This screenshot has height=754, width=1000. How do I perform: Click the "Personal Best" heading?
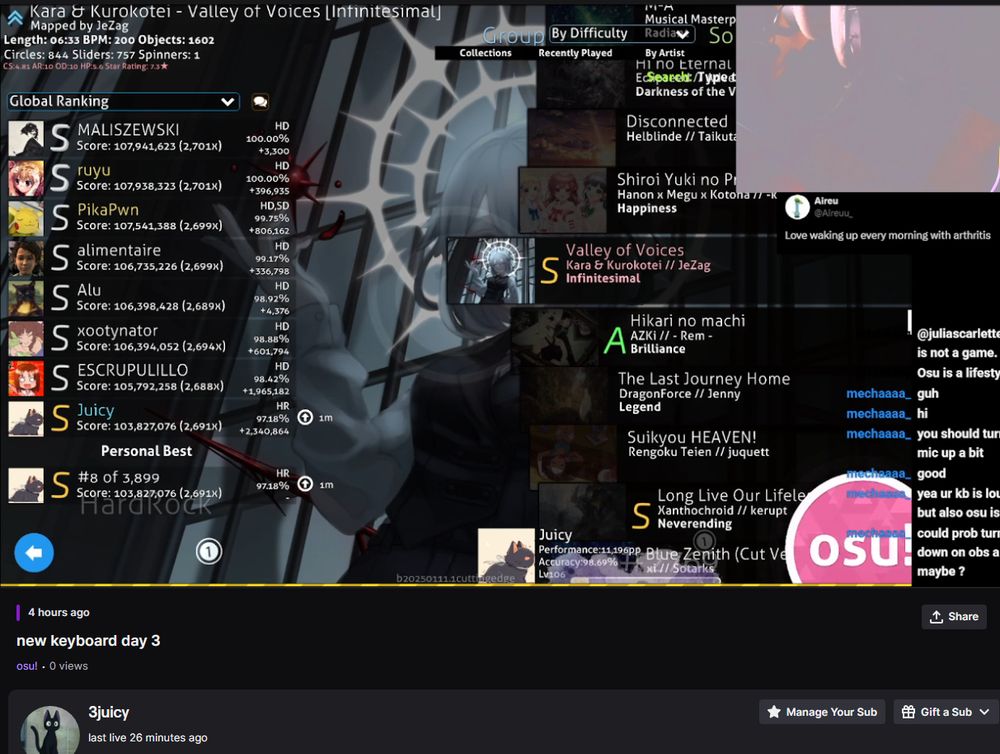coord(147,451)
